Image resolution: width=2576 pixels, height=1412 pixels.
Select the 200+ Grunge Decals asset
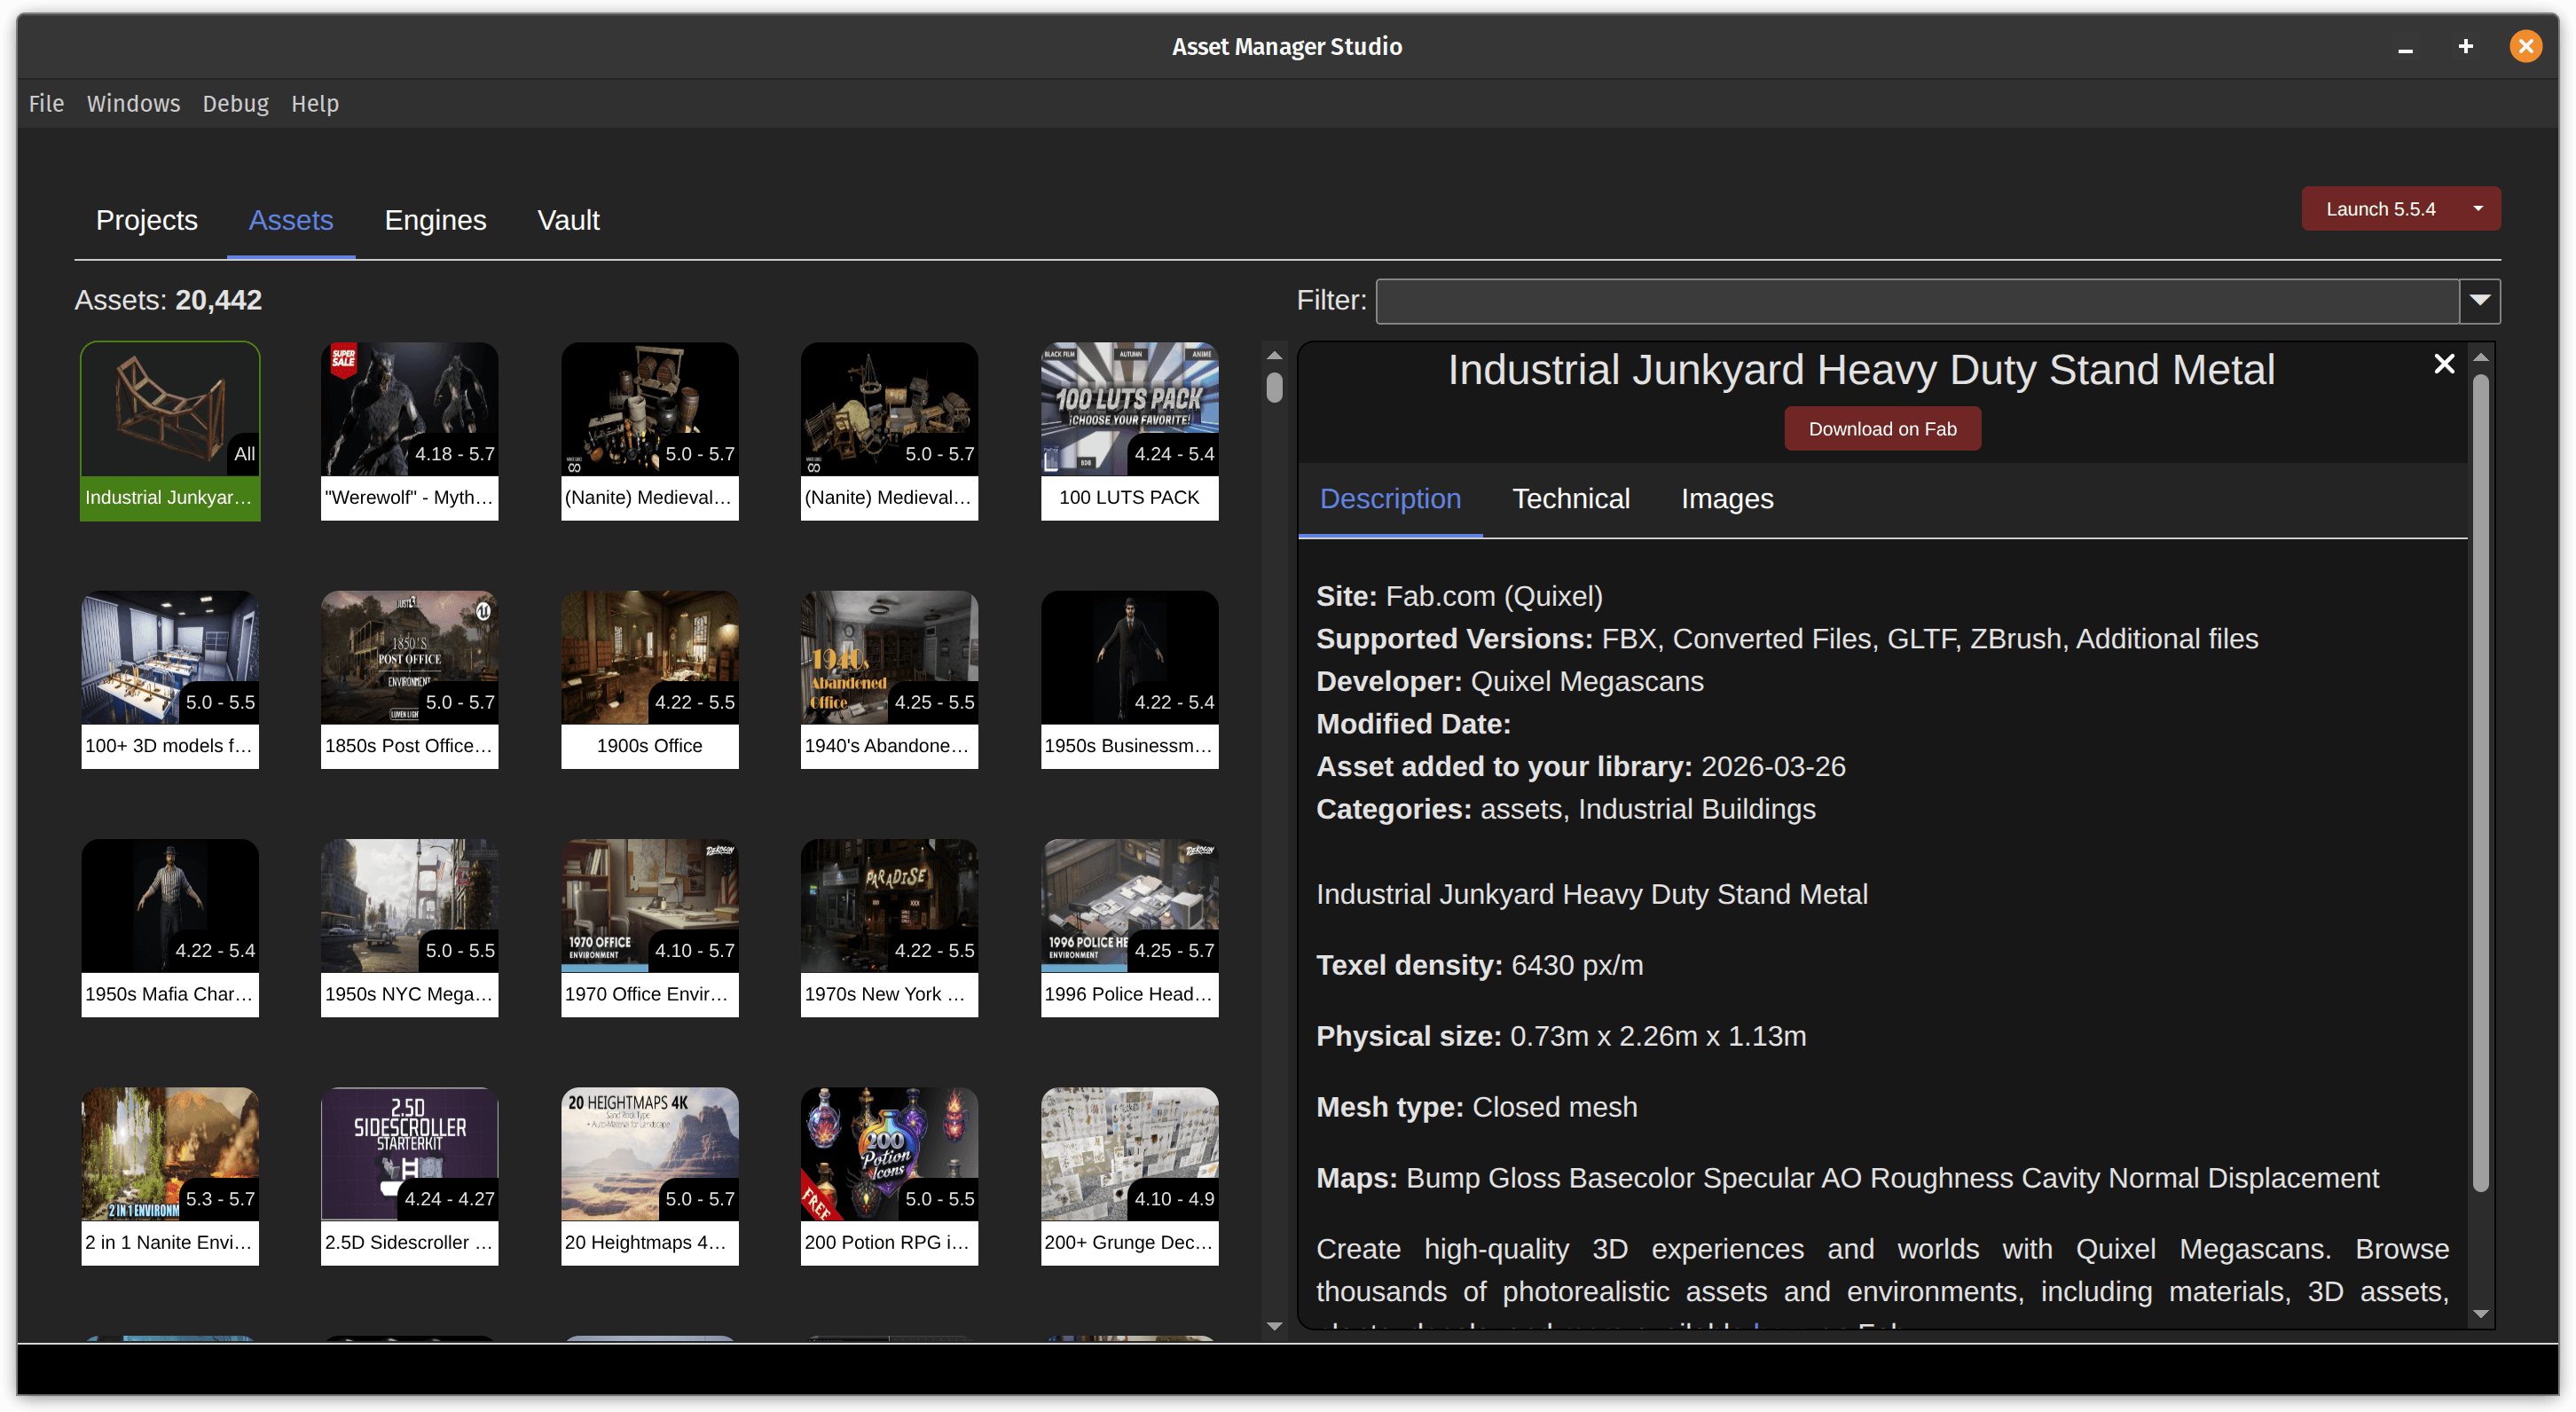click(x=1129, y=1176)
